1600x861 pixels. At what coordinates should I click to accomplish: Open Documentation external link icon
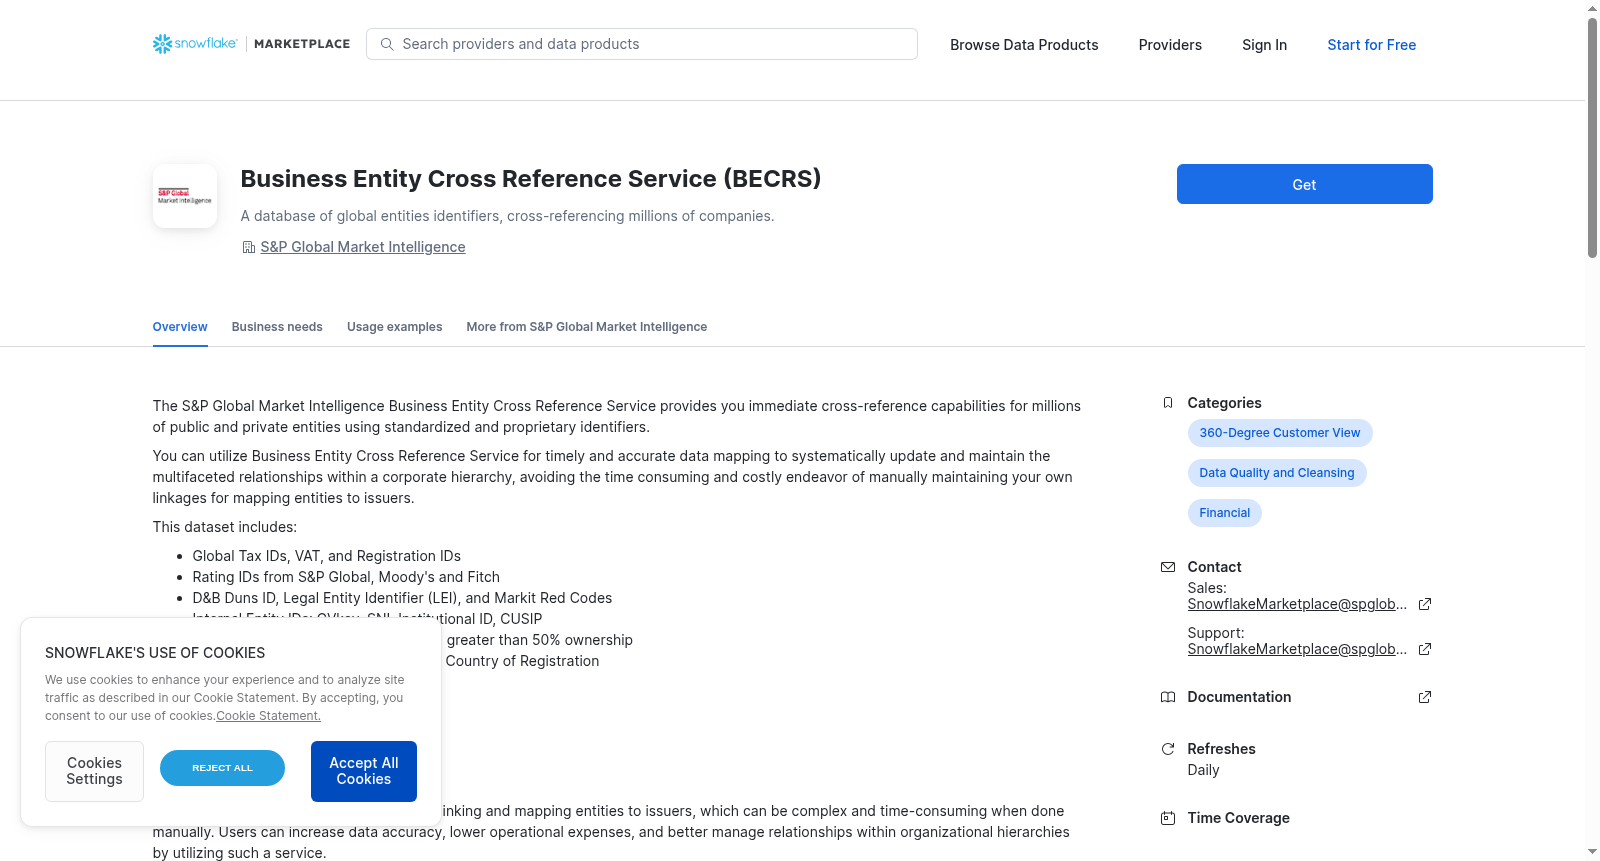coord(1425,697)
